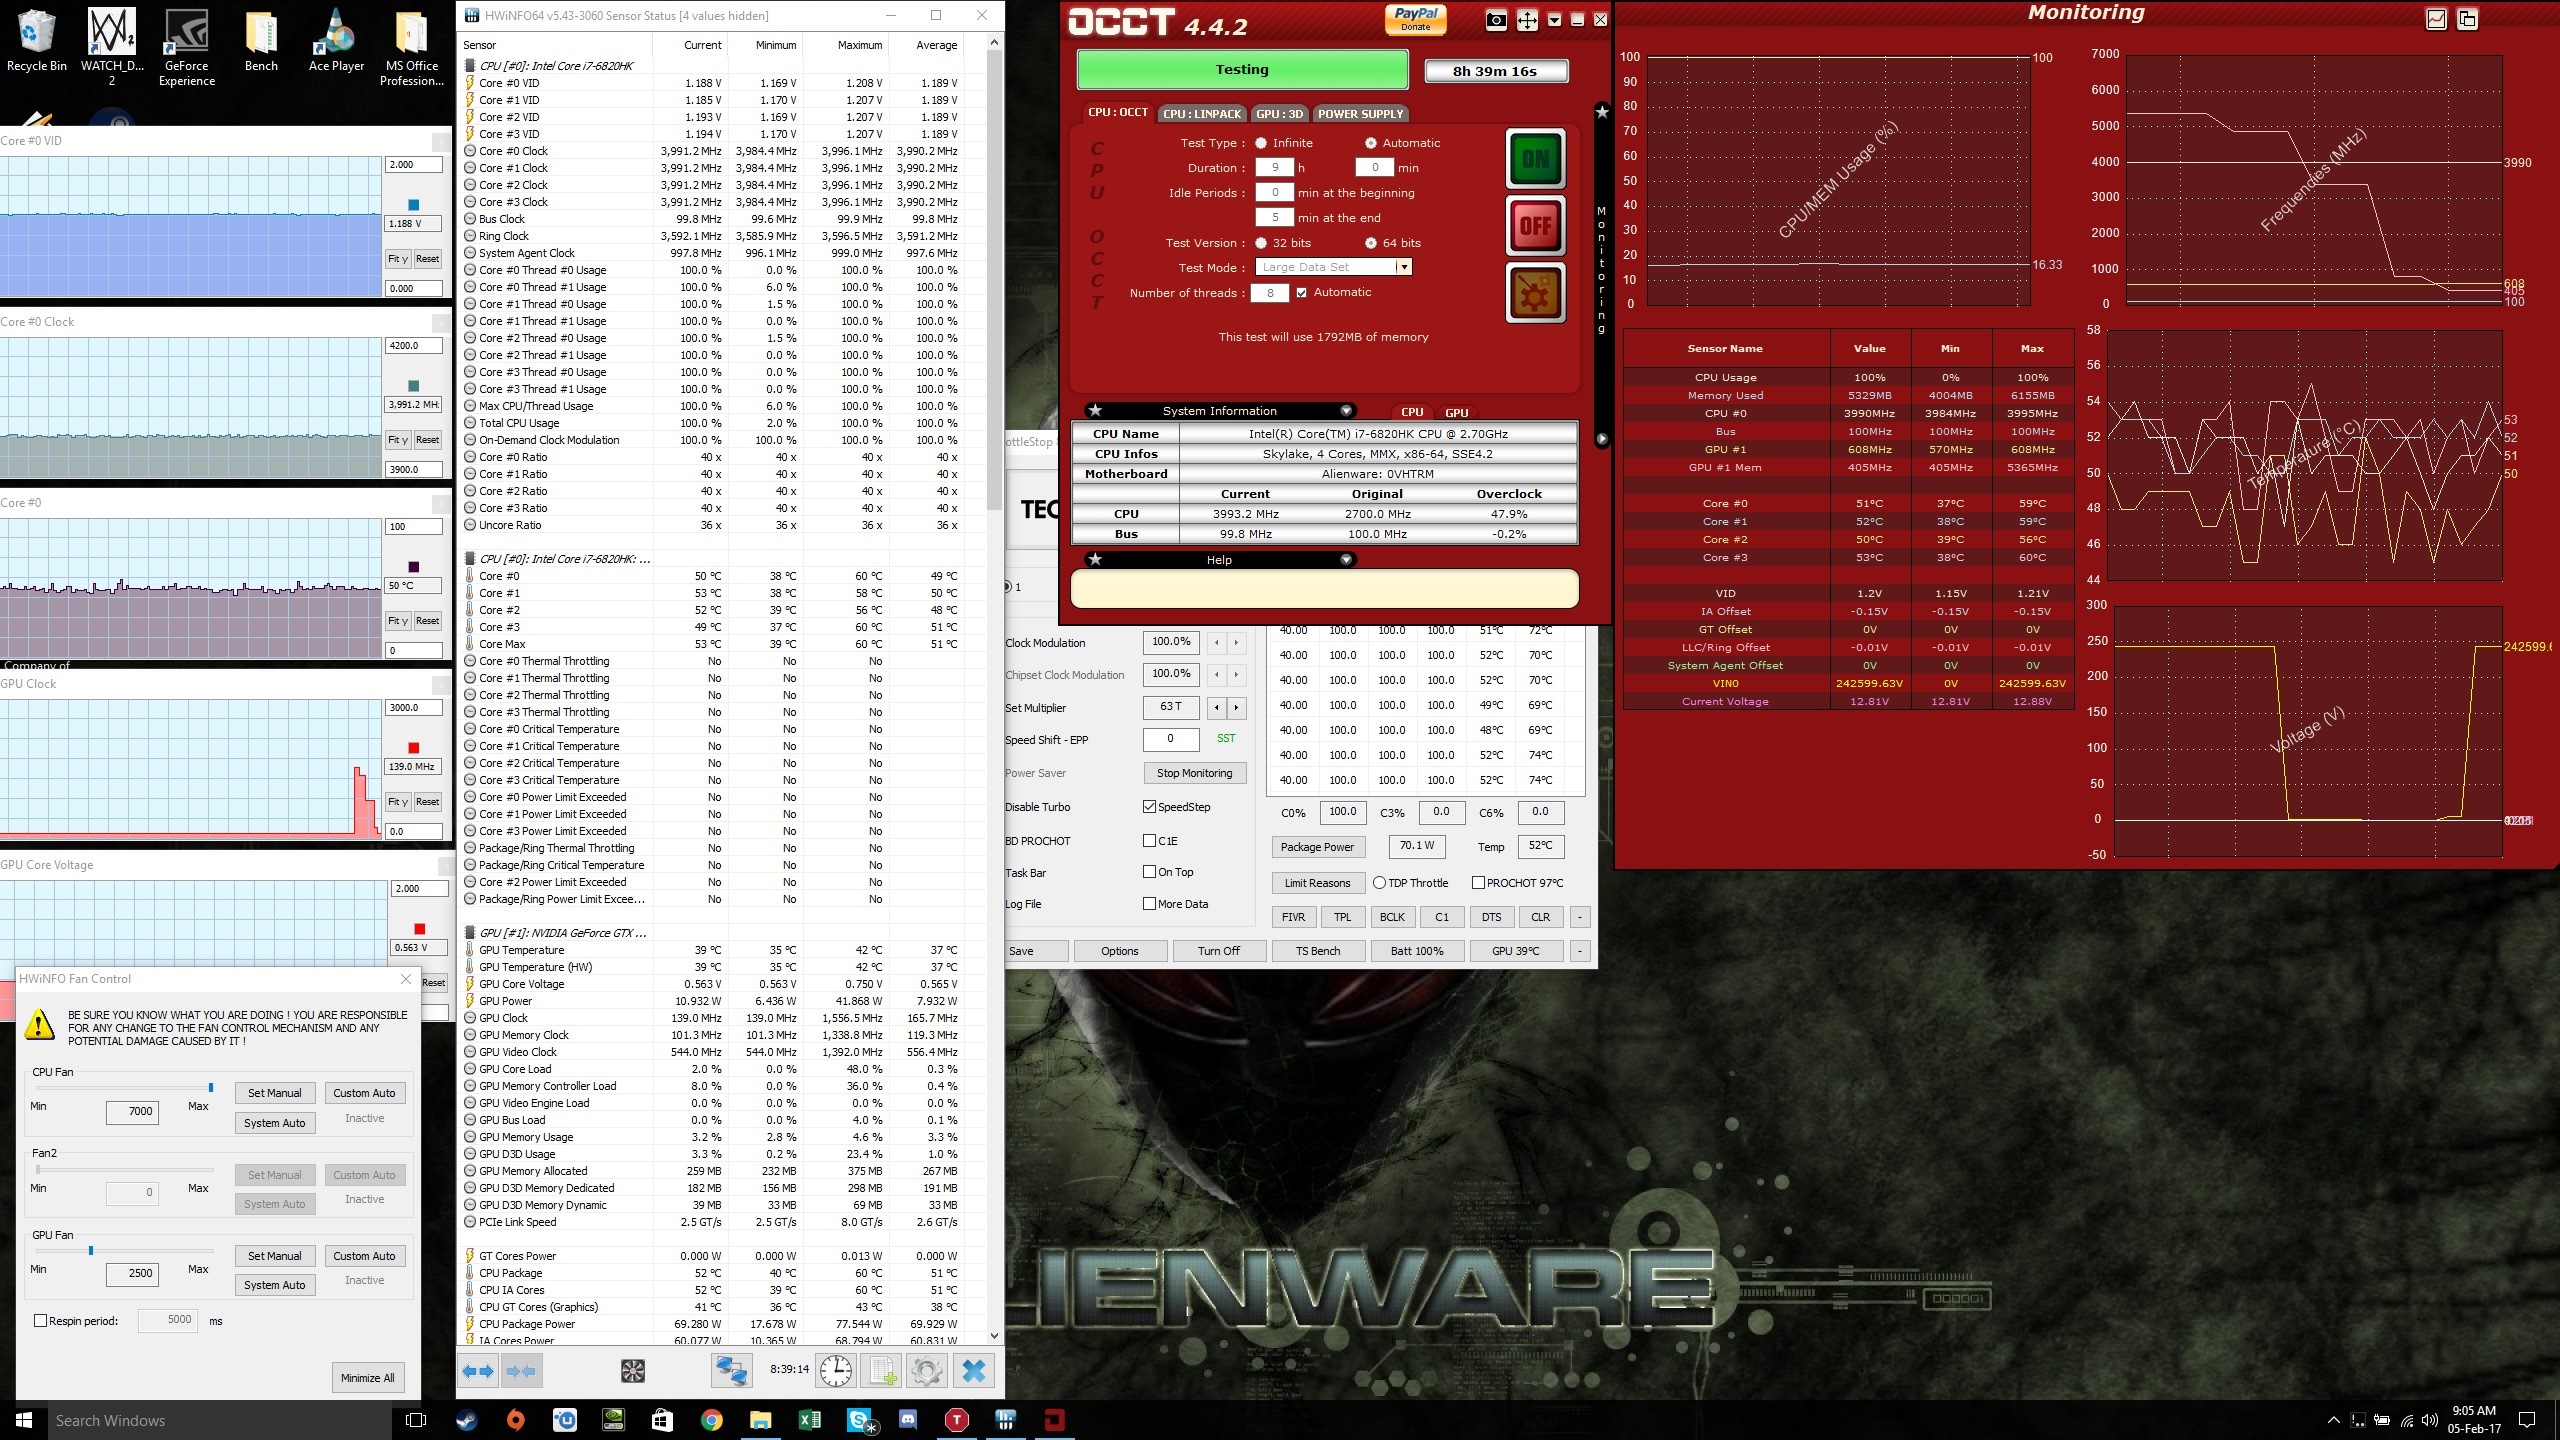Click HWiNFO expand-columns arrows icon

click(x=478, y=1371)
